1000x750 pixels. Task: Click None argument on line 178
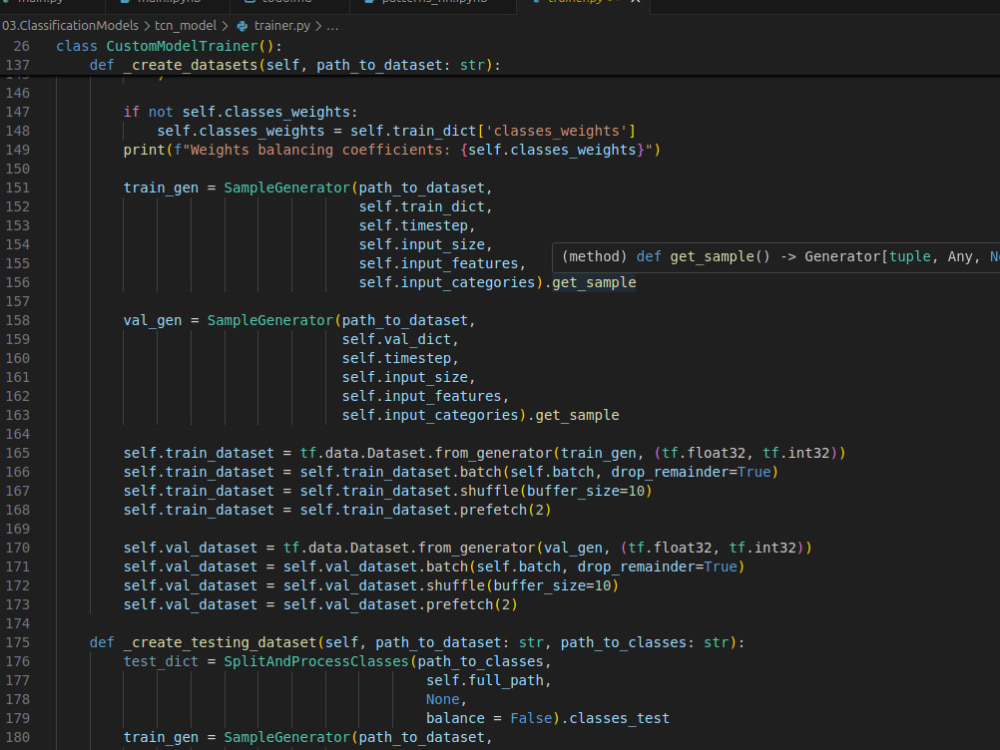click(443, 699)
